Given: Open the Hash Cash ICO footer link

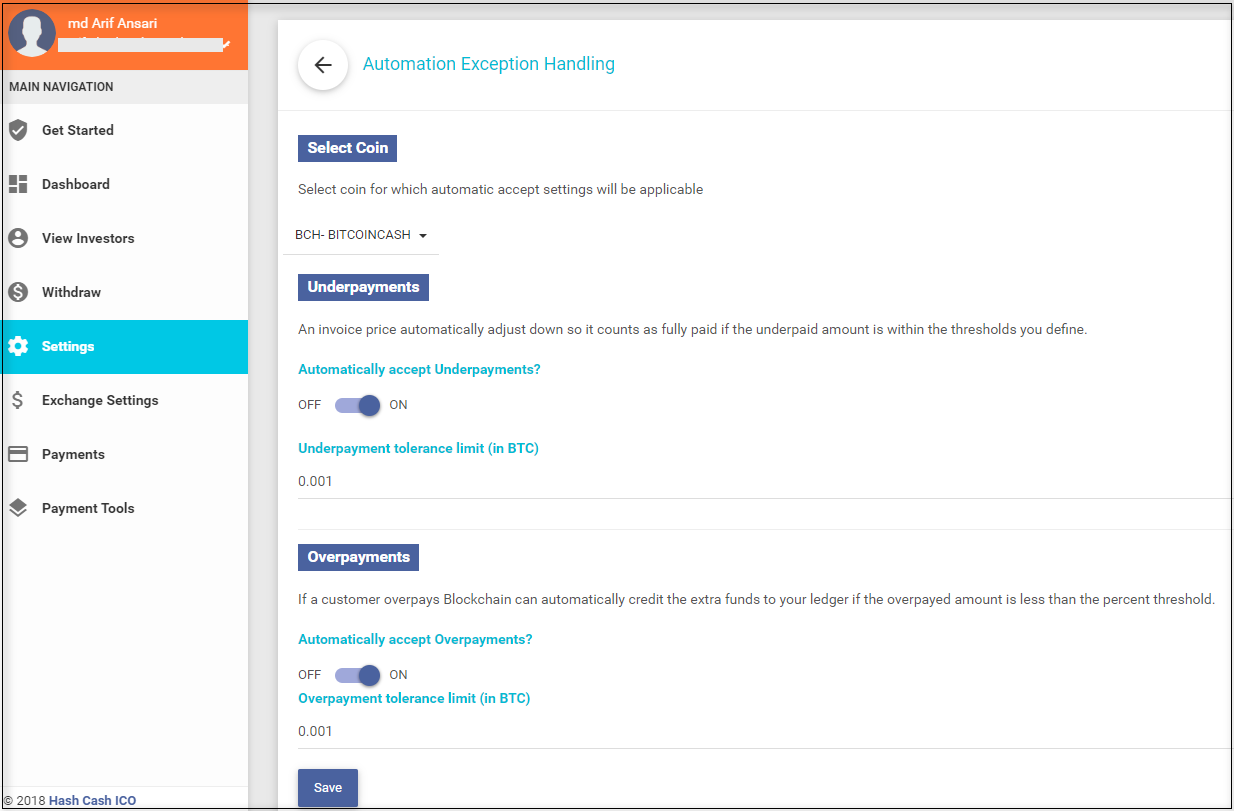Looking at the screenshot, I should coord(92,800).
